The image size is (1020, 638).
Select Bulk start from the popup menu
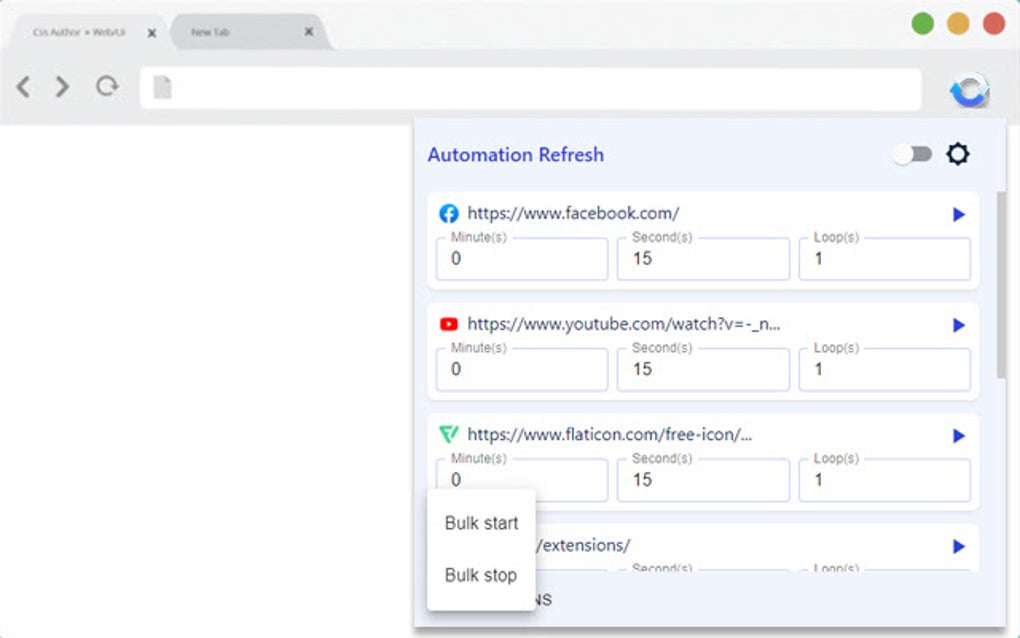481,523
